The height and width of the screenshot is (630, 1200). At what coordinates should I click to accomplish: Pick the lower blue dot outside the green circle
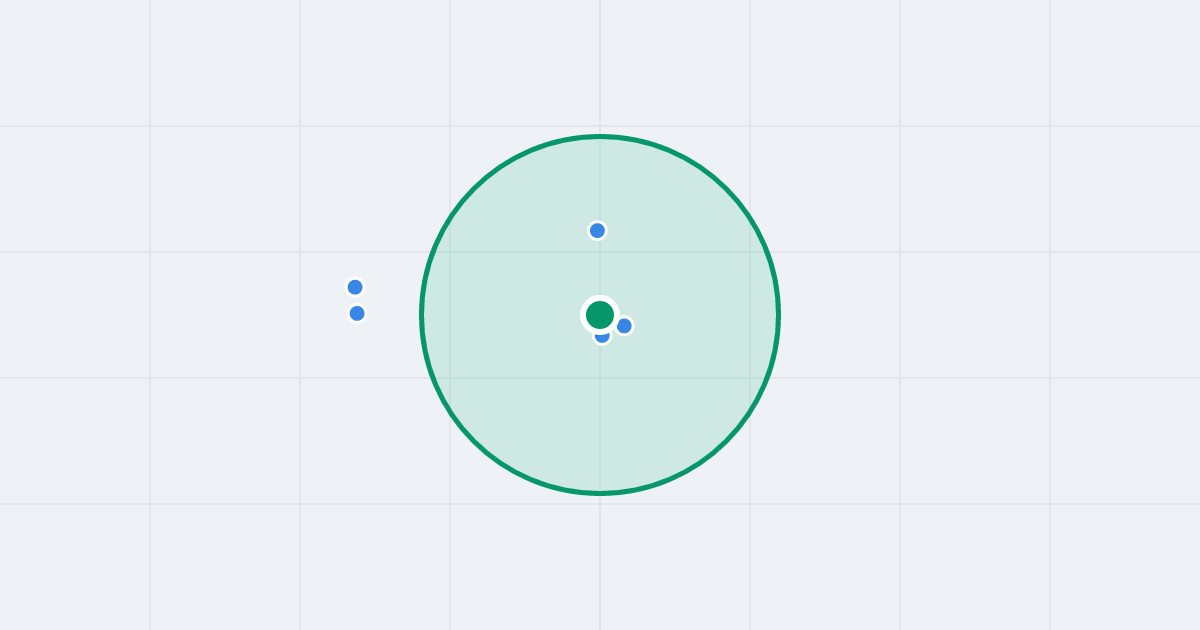click(357, 313)
